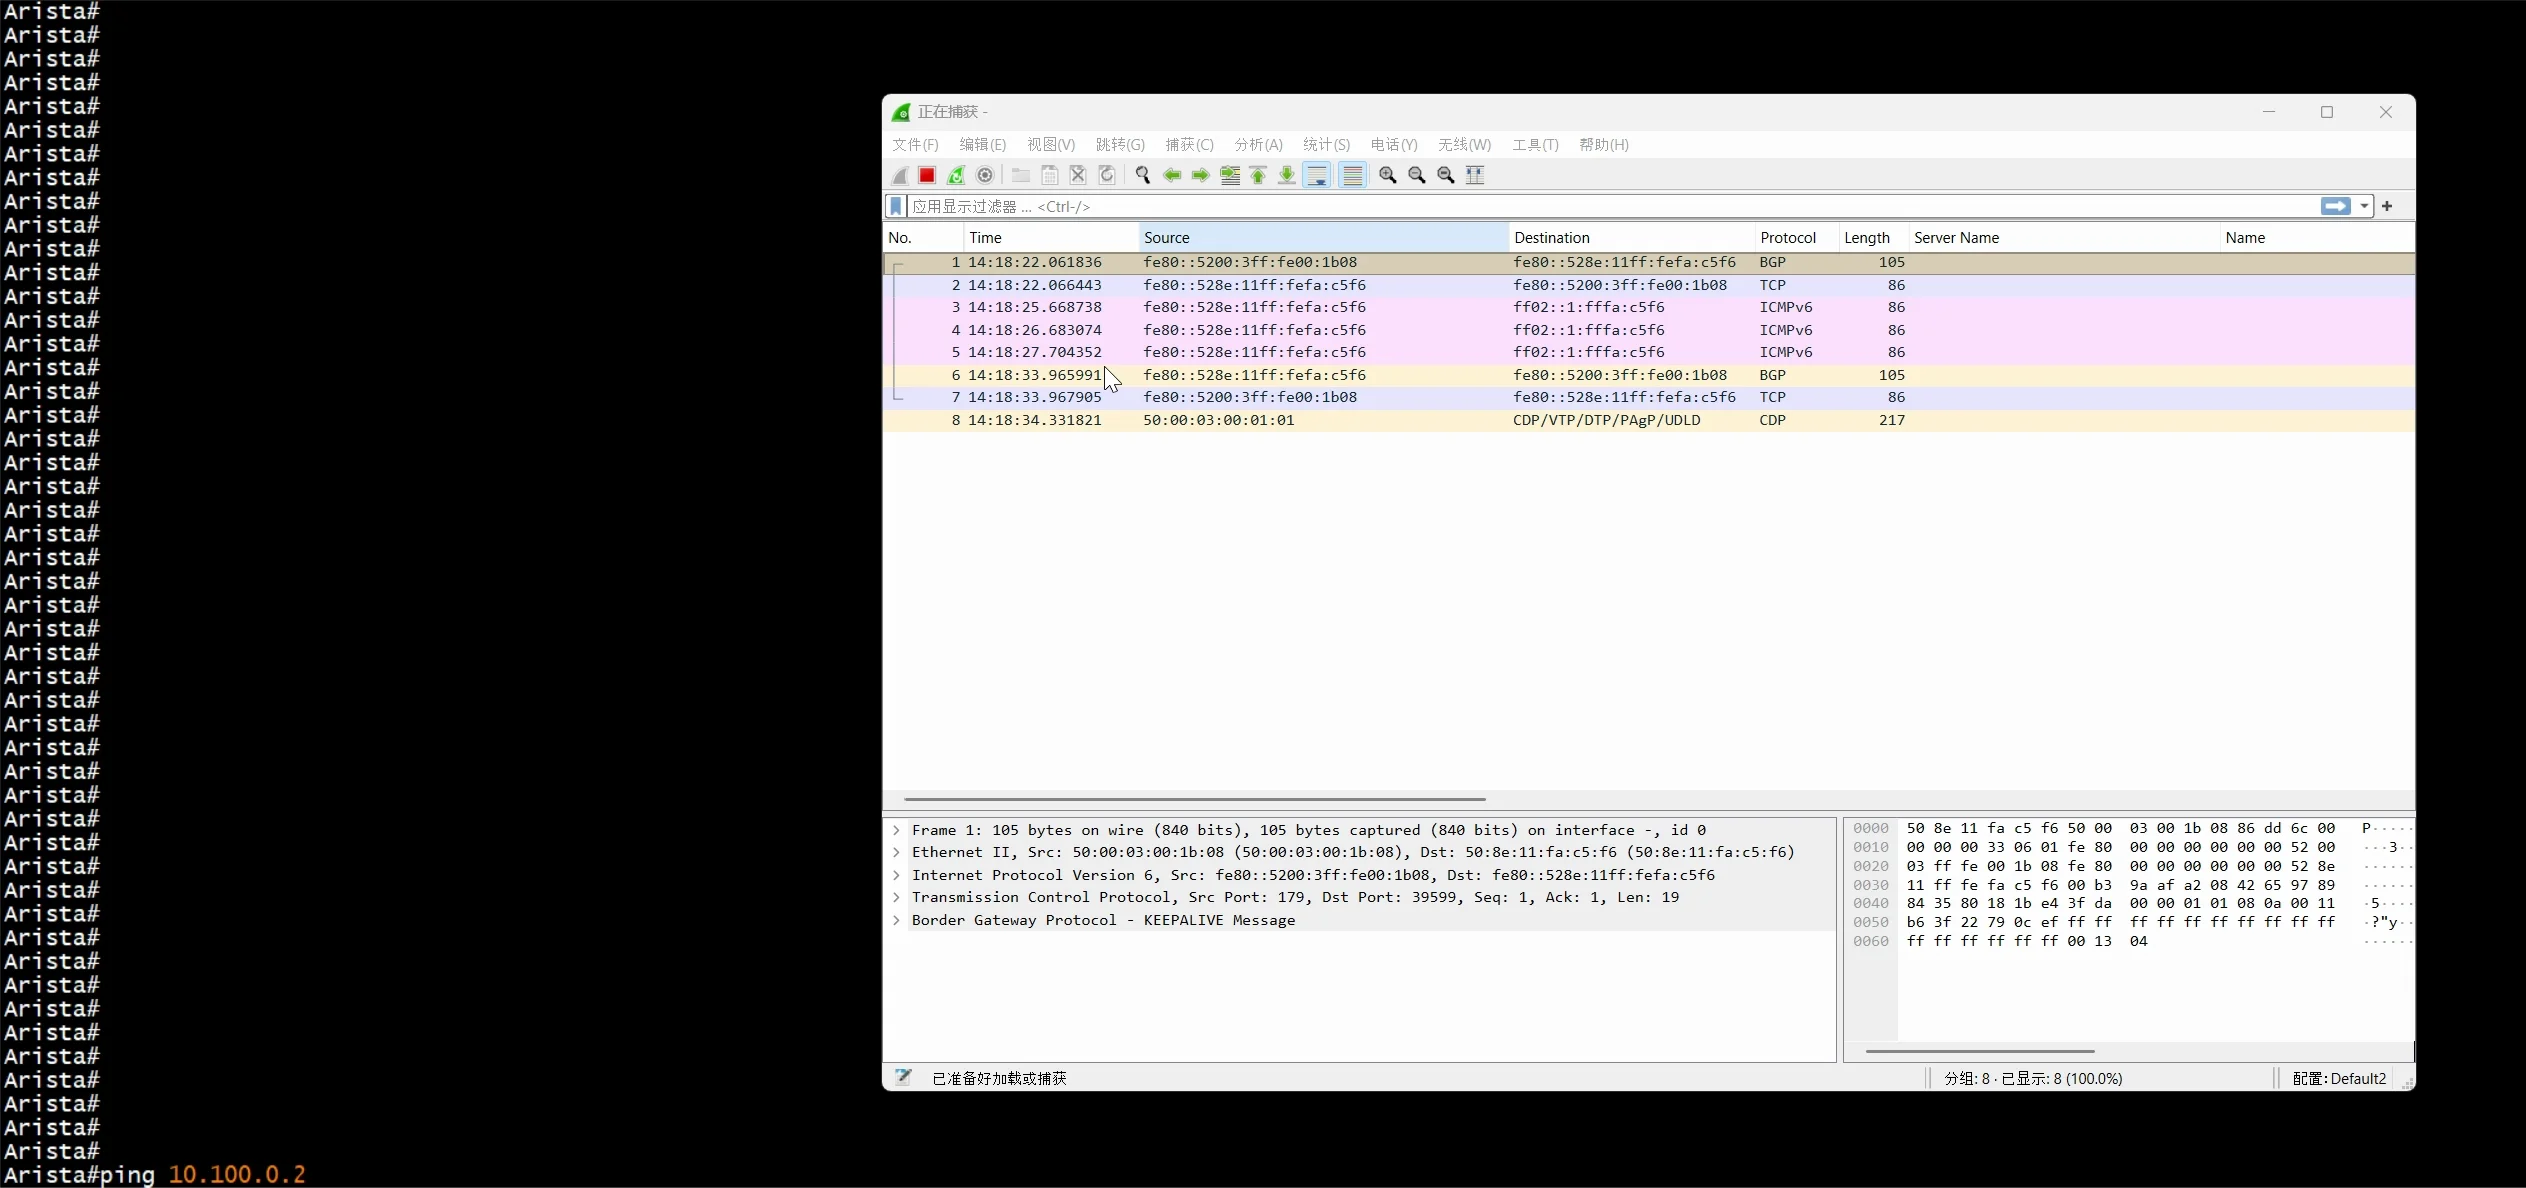Zoom in on packet text
The image size is (2526, 1188).
[x=1388, y=175]
